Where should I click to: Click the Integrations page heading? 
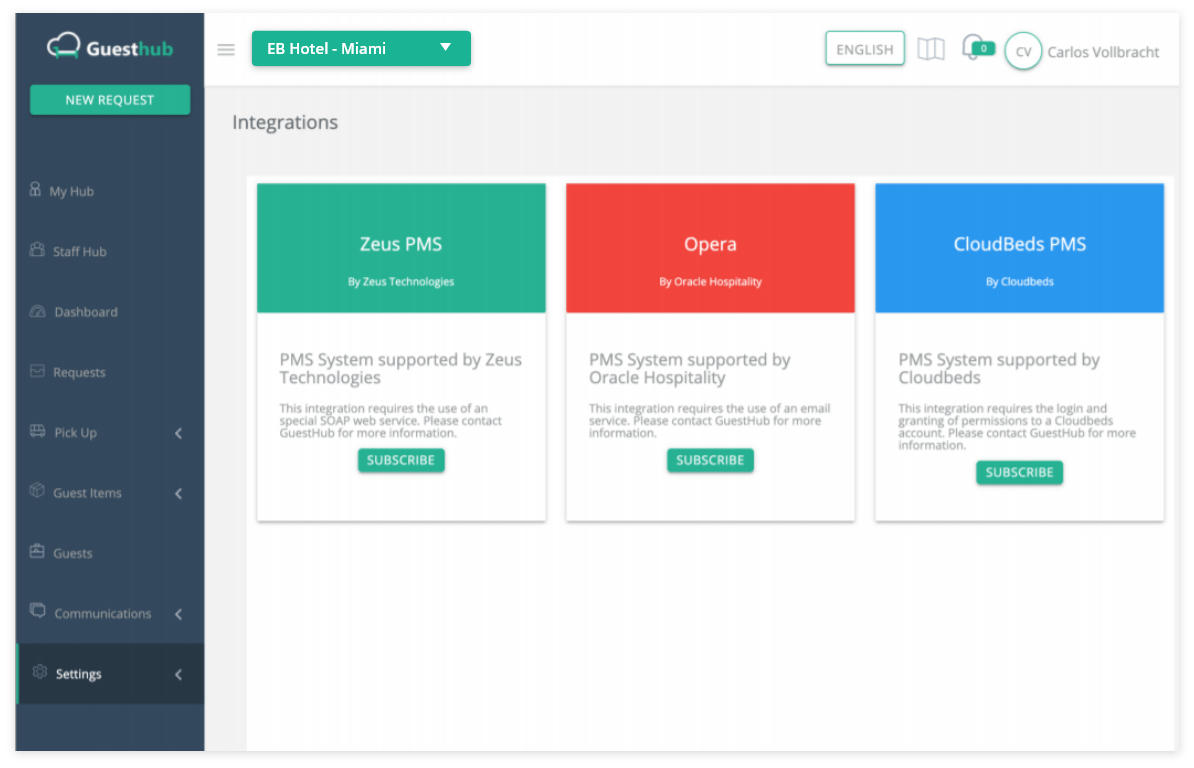[x=285, y=123]
